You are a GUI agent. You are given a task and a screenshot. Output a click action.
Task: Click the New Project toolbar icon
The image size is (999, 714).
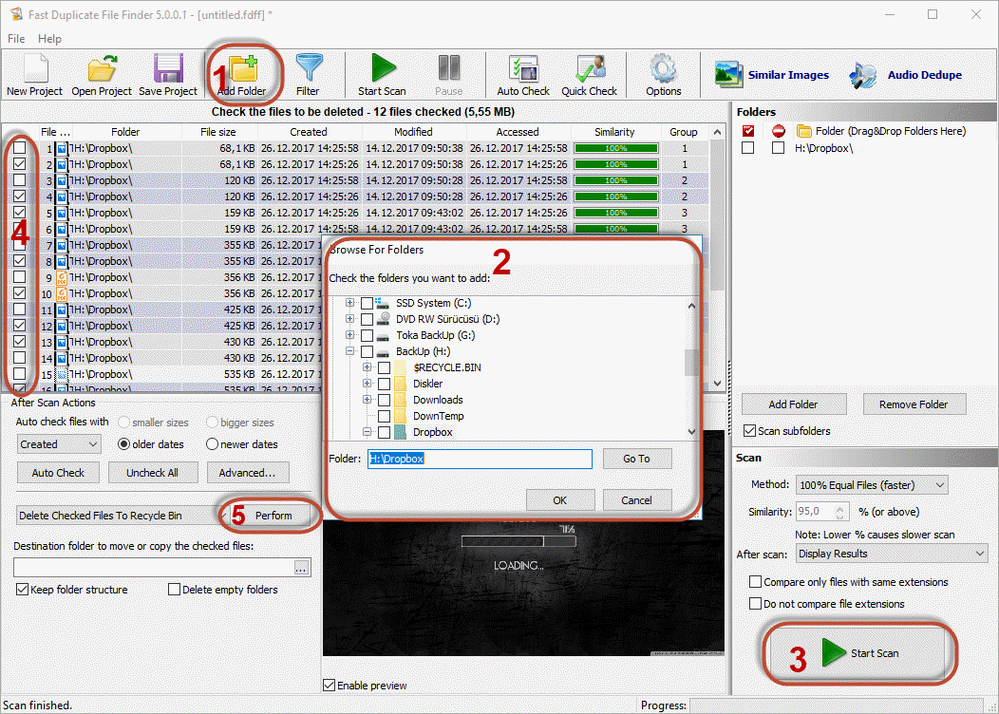tap(35, 69)
